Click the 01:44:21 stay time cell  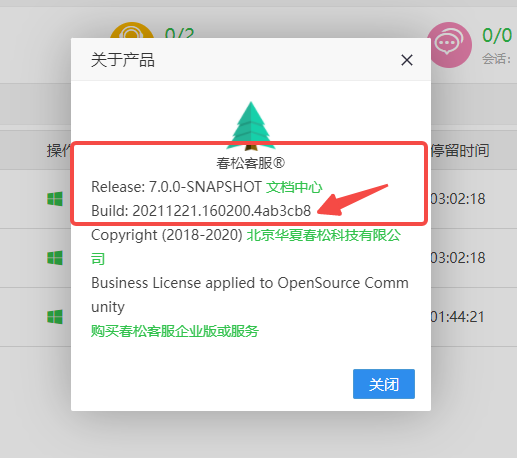click(x=457, y=317)
